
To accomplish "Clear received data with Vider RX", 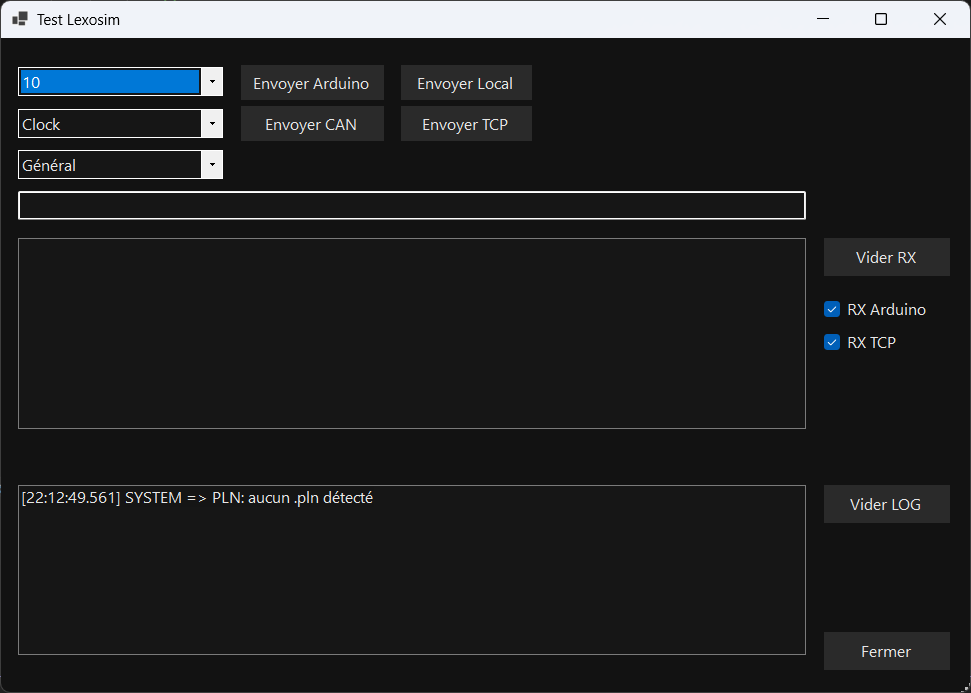I will [x=886, y=257].
